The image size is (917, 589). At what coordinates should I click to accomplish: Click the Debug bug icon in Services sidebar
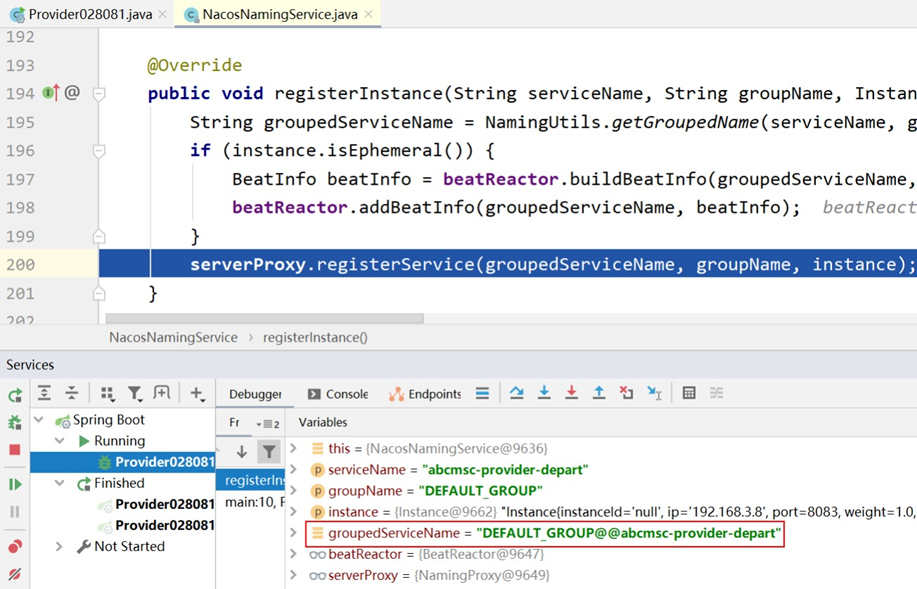[15, 422]
